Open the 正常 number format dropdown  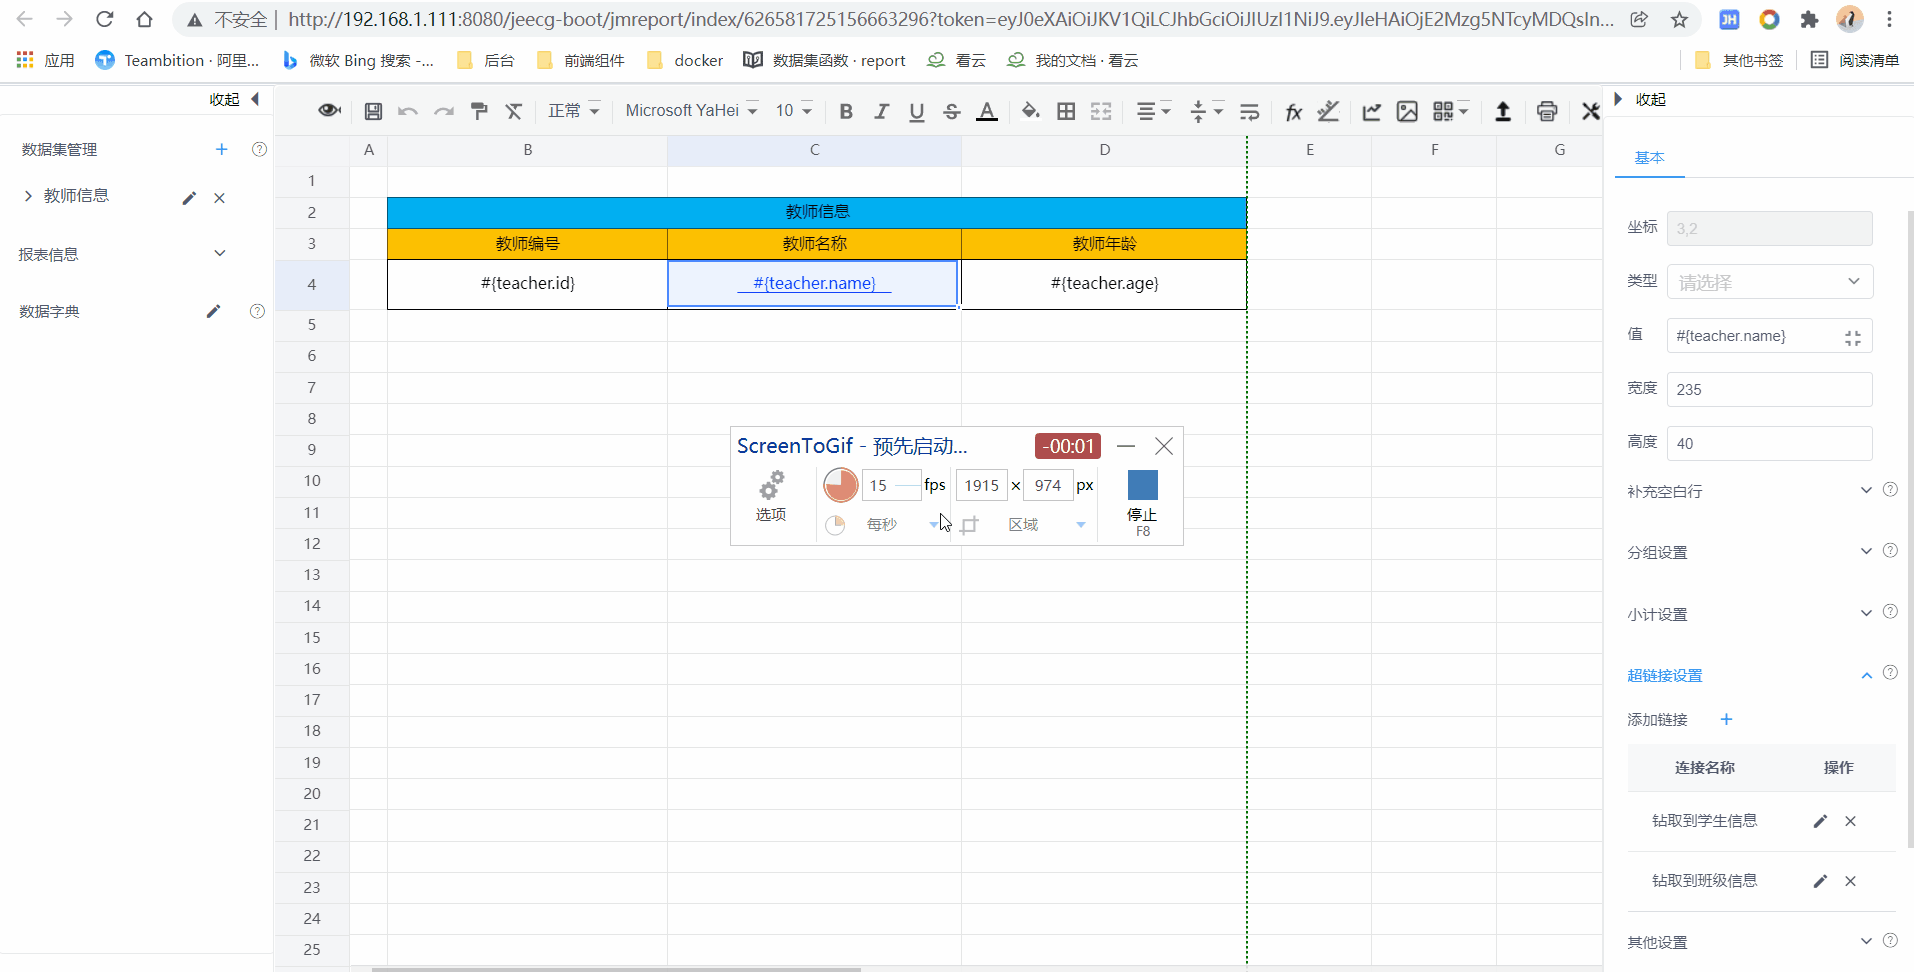tap(574, 111)
